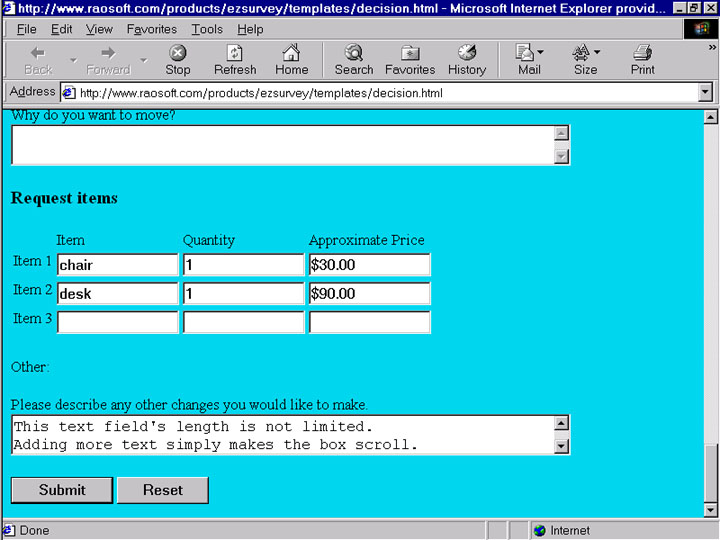
Task: Stop page loading with Stop icon
Action: tap(178, 53)
